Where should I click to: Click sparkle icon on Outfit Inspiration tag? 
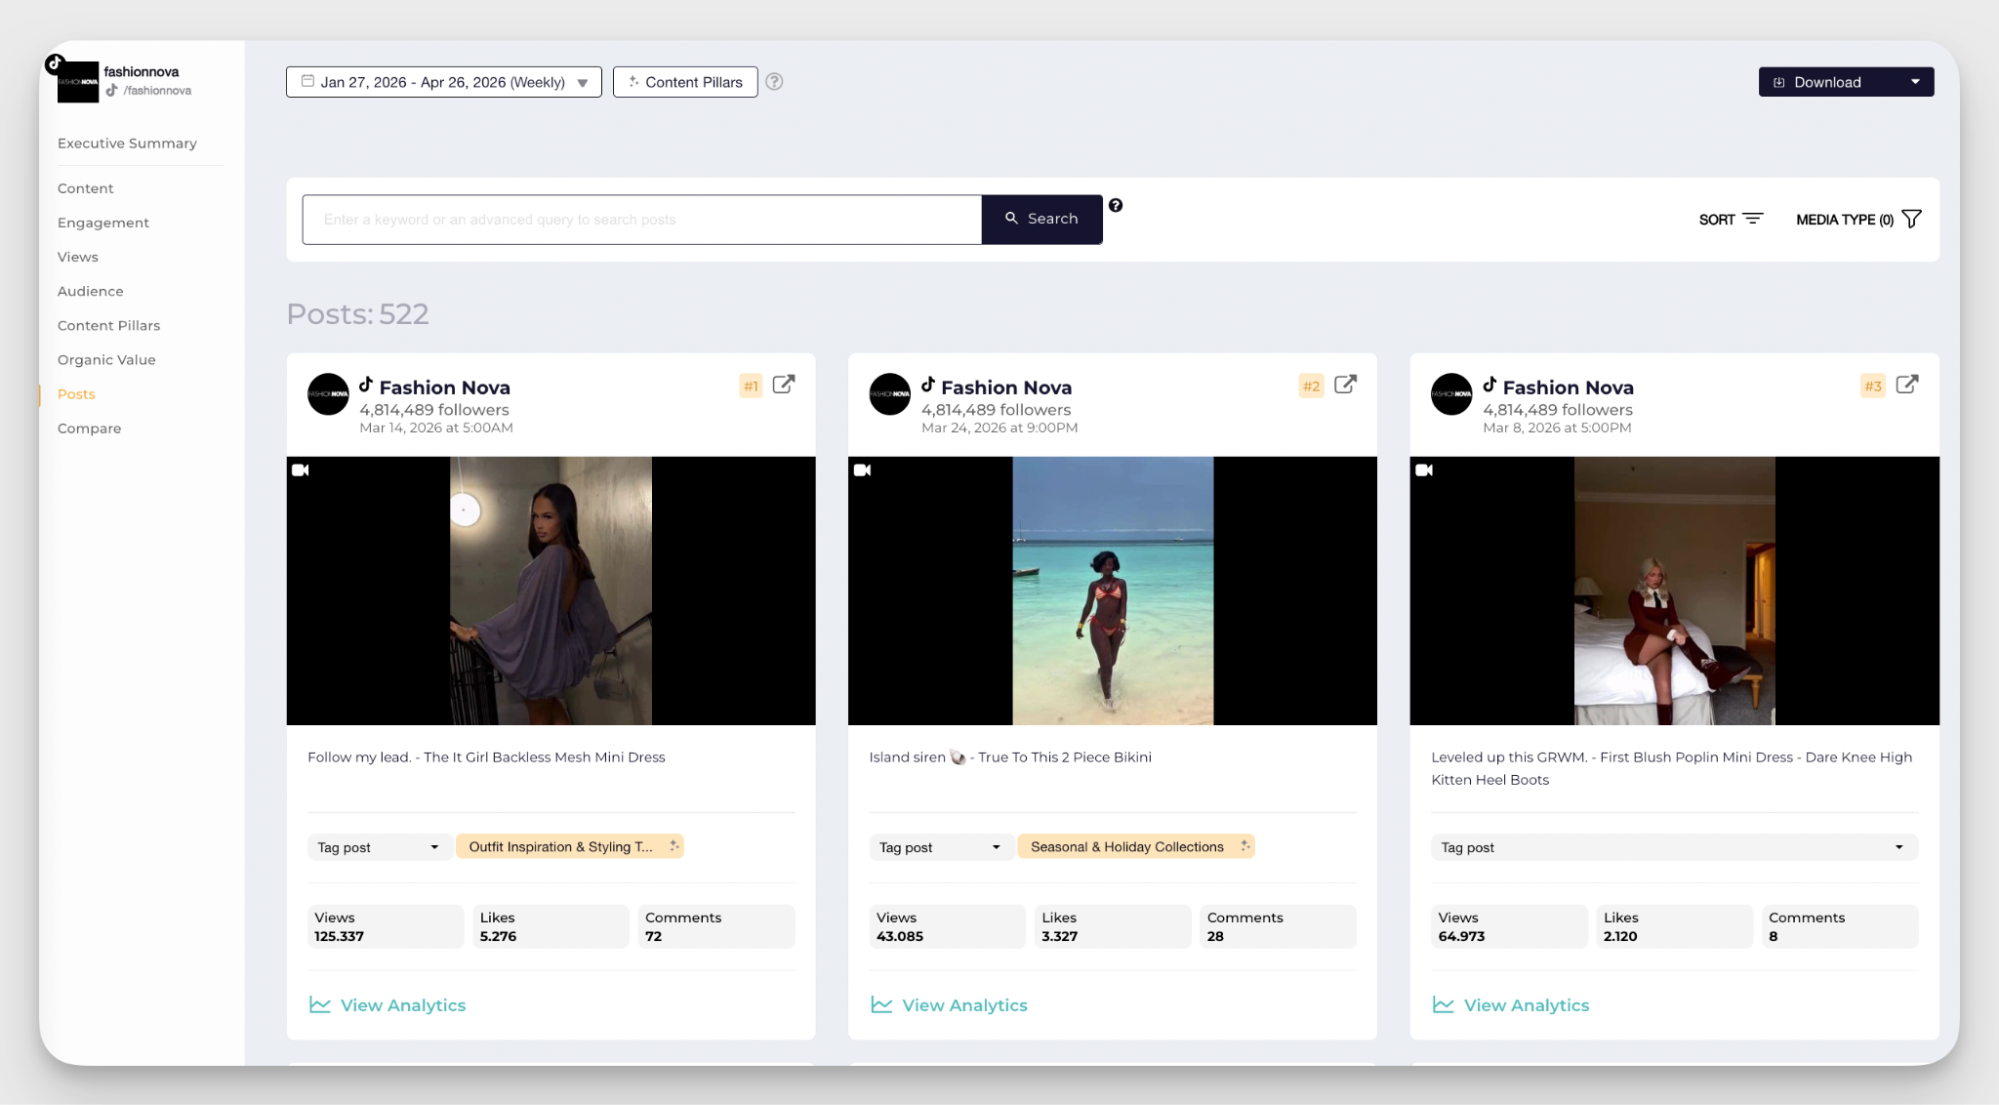coord(674,846)
